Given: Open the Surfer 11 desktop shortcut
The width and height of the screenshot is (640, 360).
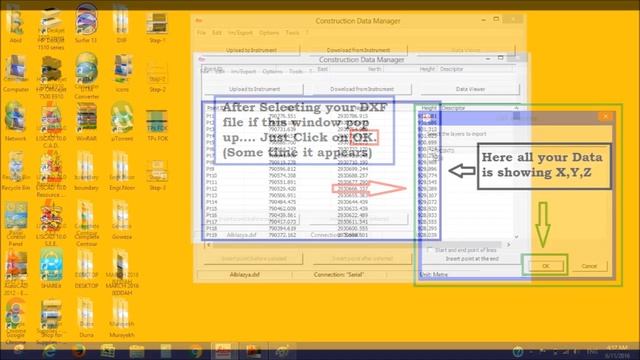Looking at the screenshot, I should (86, 24).
